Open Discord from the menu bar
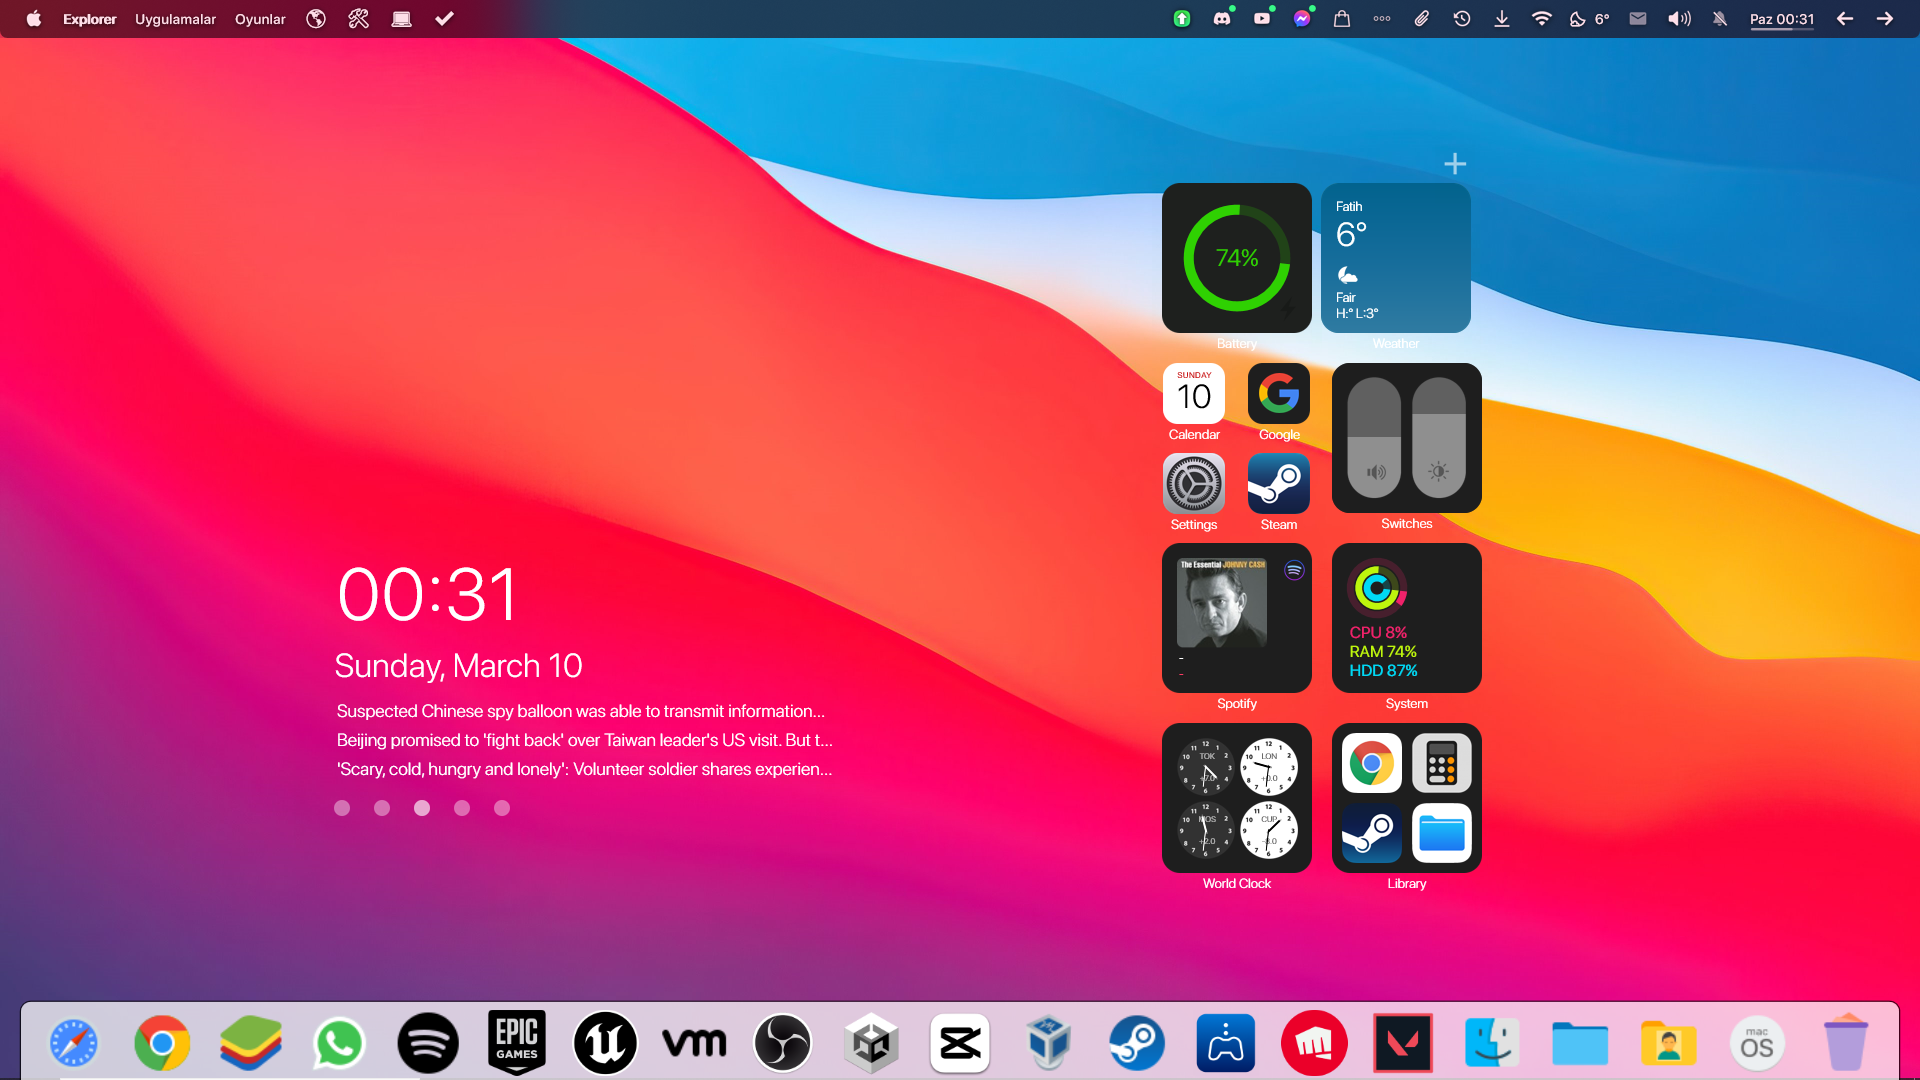This screenshot has height=1080, width=1920. pos(1222,19)
